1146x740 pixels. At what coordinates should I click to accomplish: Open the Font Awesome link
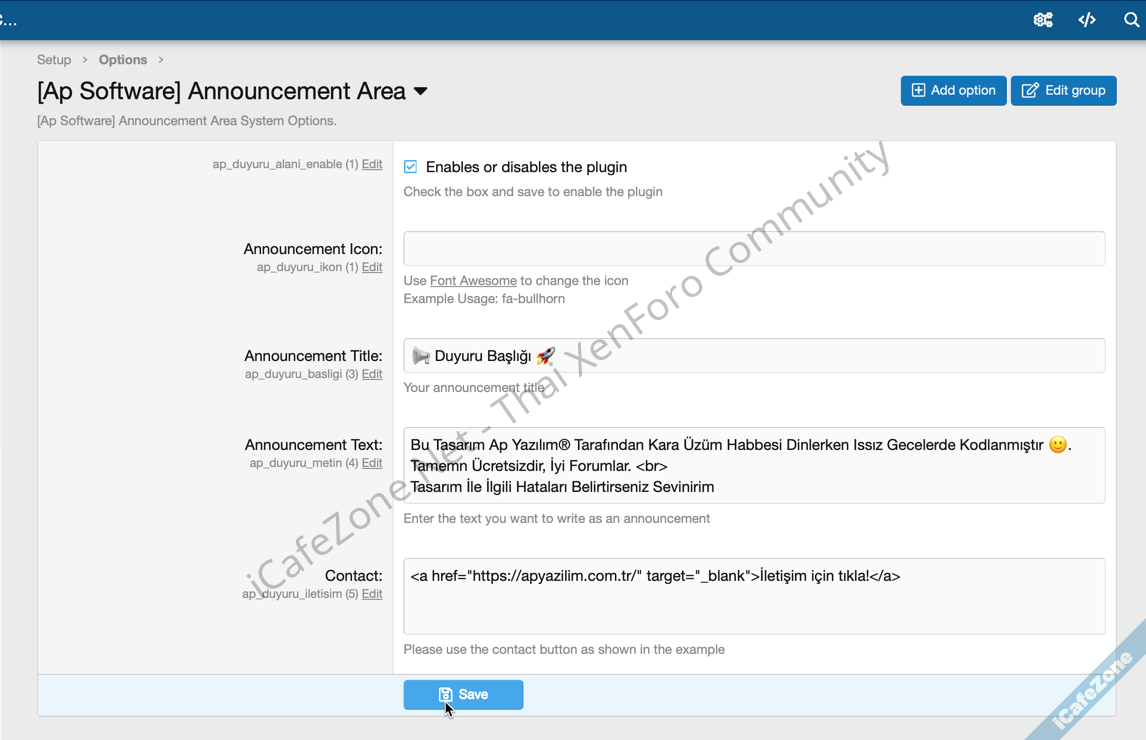point(473,281)
